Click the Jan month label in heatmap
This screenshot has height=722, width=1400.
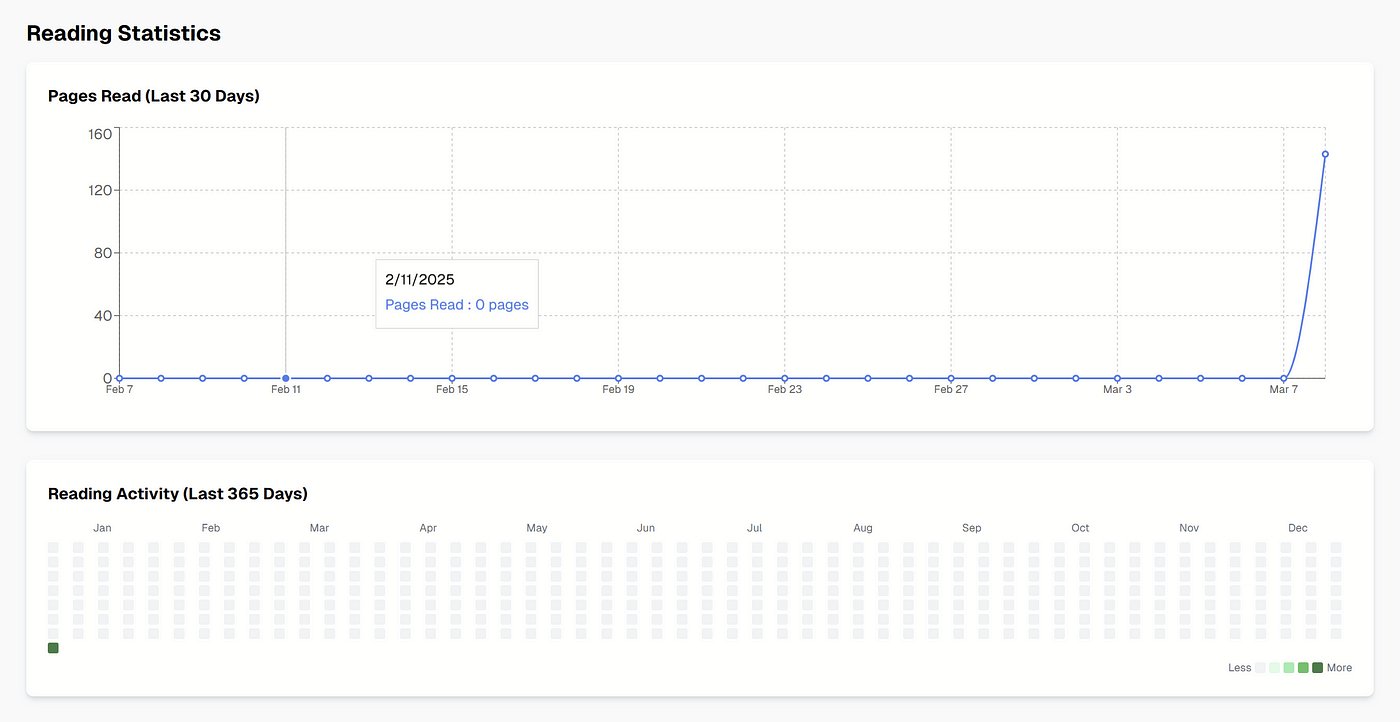tap(102, 528)
